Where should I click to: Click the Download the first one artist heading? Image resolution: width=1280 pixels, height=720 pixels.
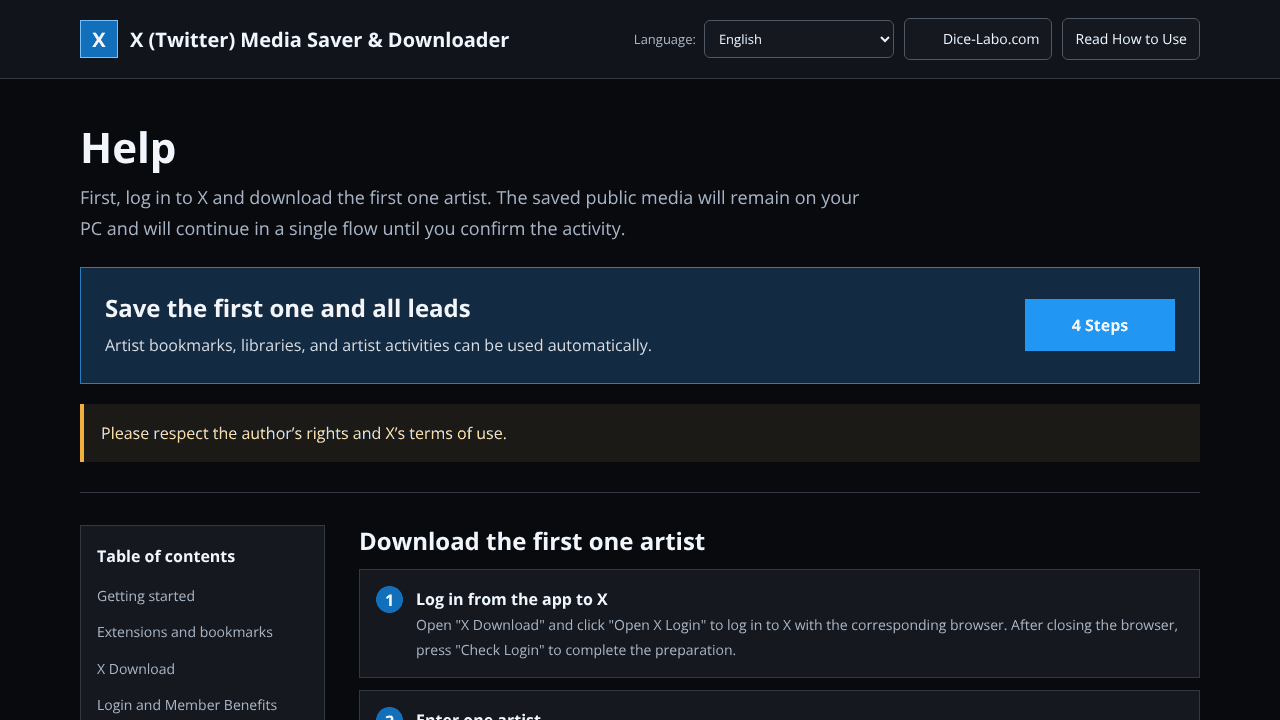(x=532, y=541)
